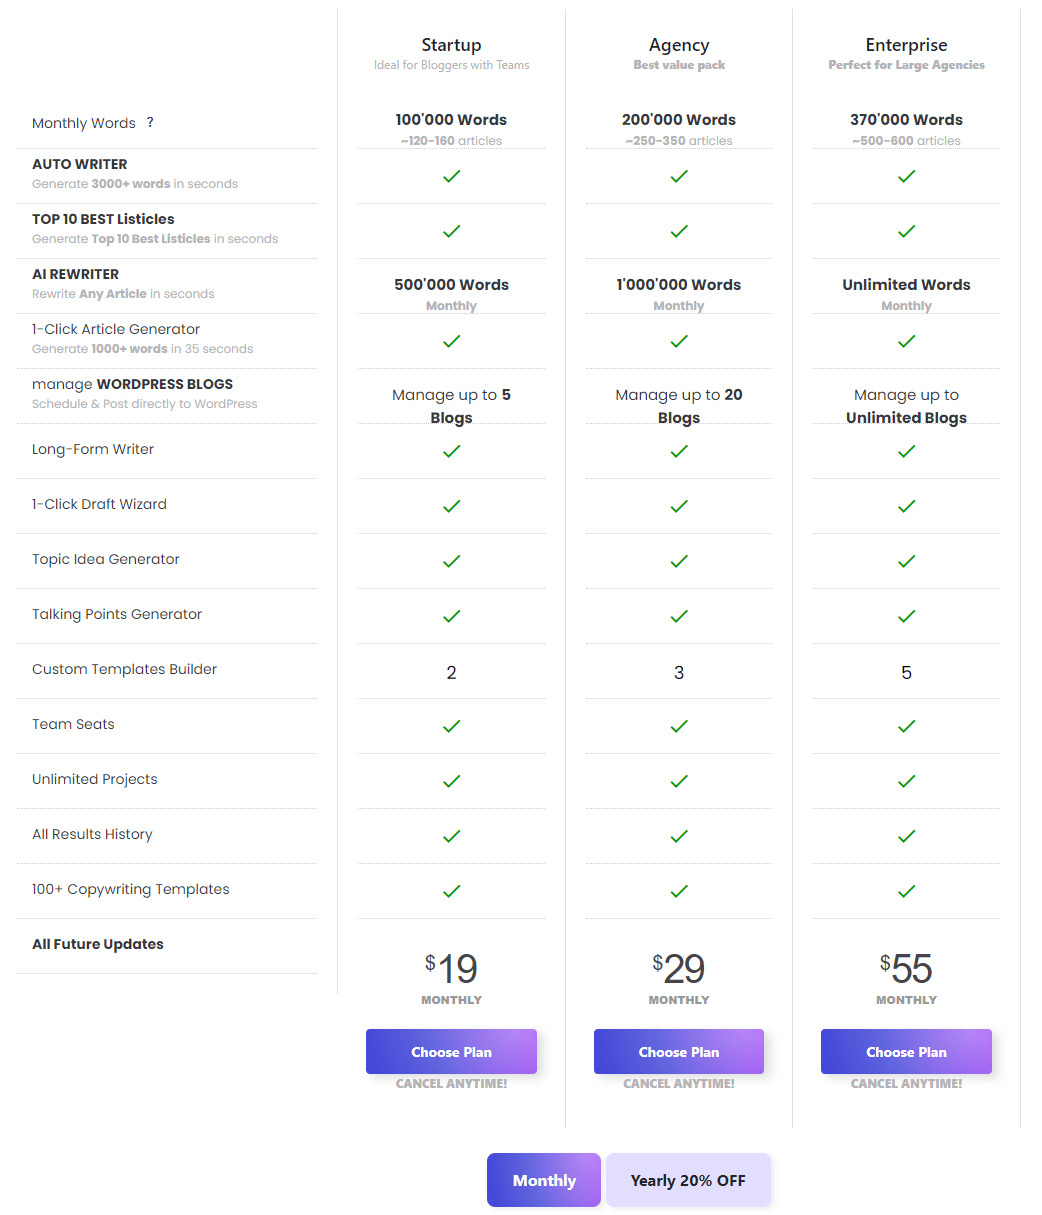The height and width of the screenshot is (1215, 1042).
Task: Click the AUTO WRITER feature label
Action: pyautogui.click(x=80, y=164)
